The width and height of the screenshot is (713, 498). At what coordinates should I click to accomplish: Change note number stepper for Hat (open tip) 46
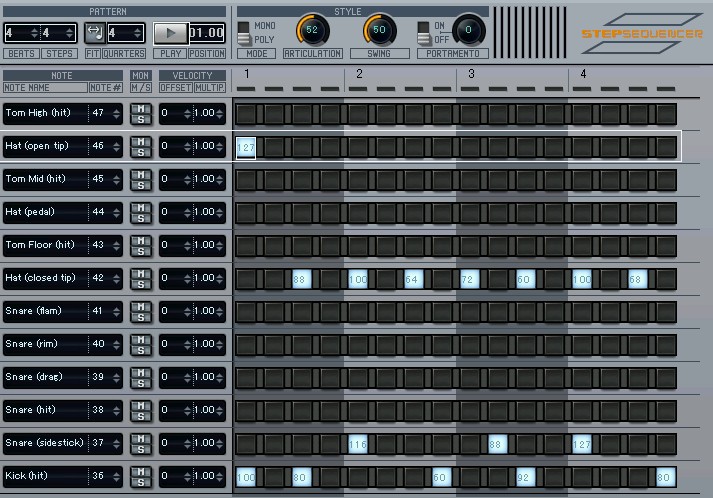click(116, 147)
